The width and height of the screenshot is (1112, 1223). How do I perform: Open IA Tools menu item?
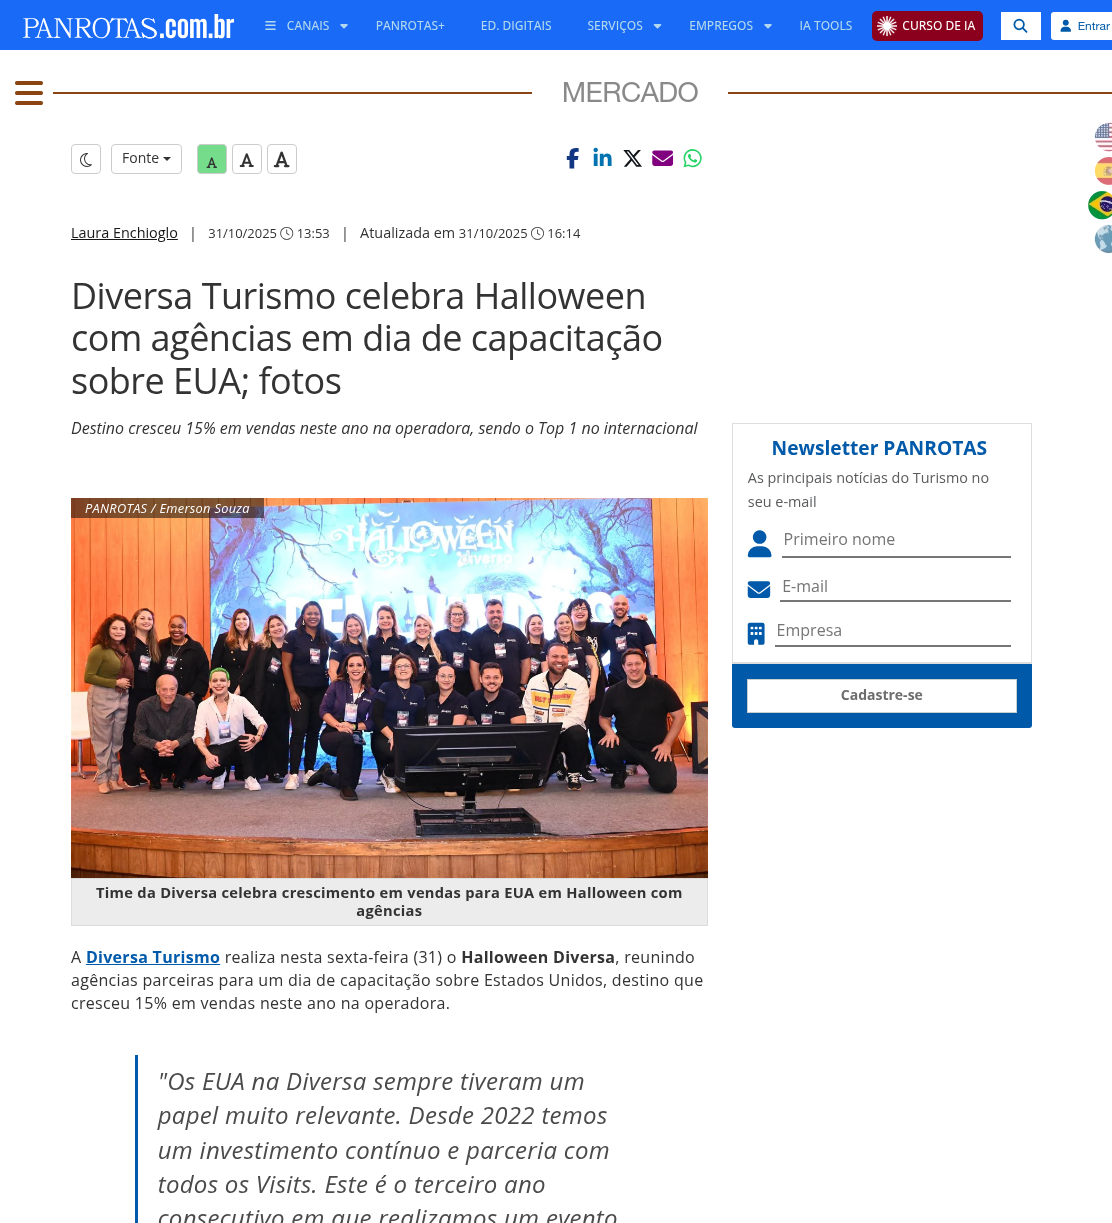pos(826,26)
